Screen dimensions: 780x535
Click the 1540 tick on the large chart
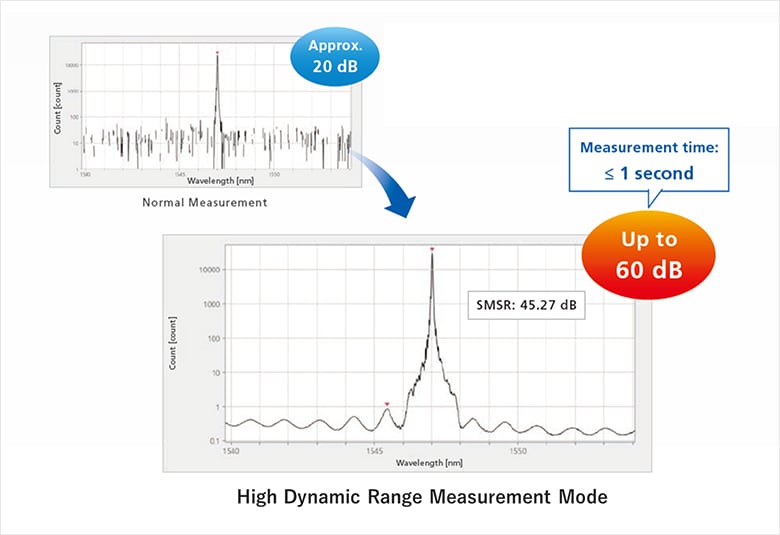229,452
